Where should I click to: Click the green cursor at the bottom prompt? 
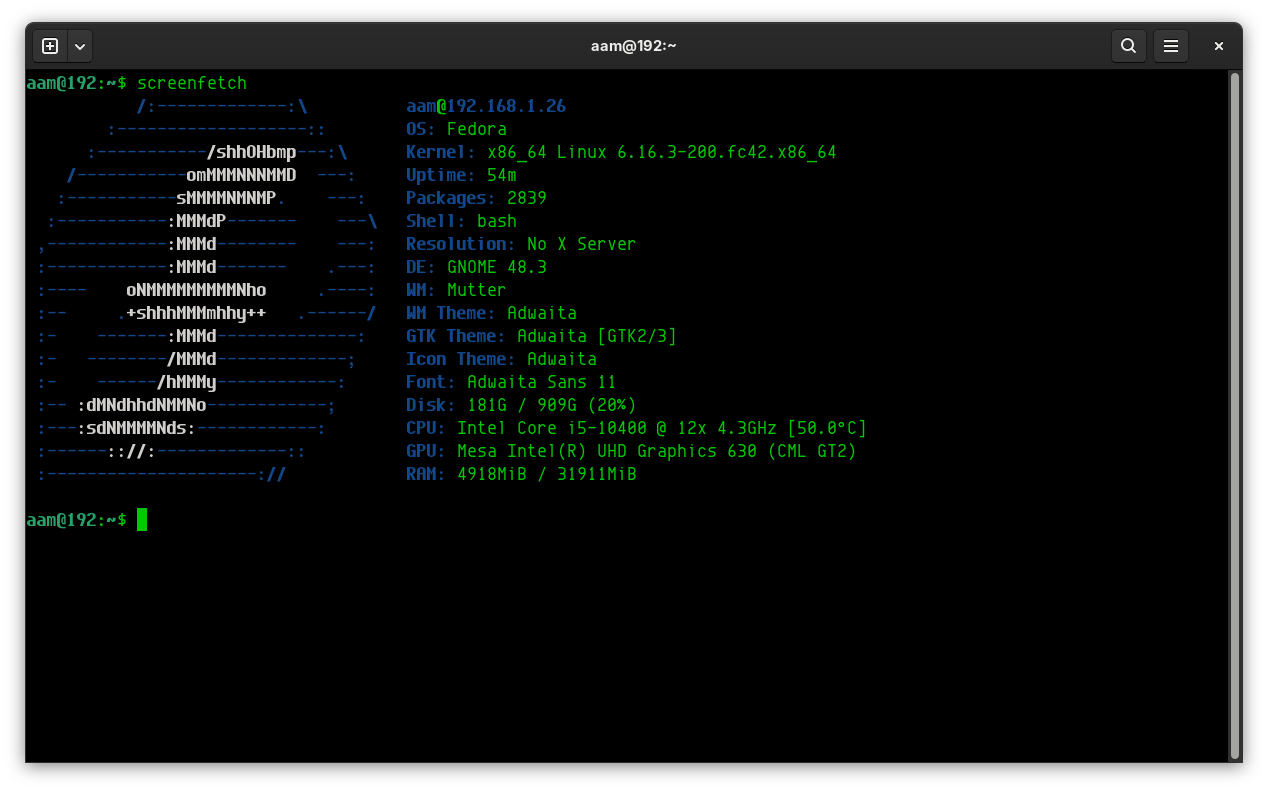[142, 519]
